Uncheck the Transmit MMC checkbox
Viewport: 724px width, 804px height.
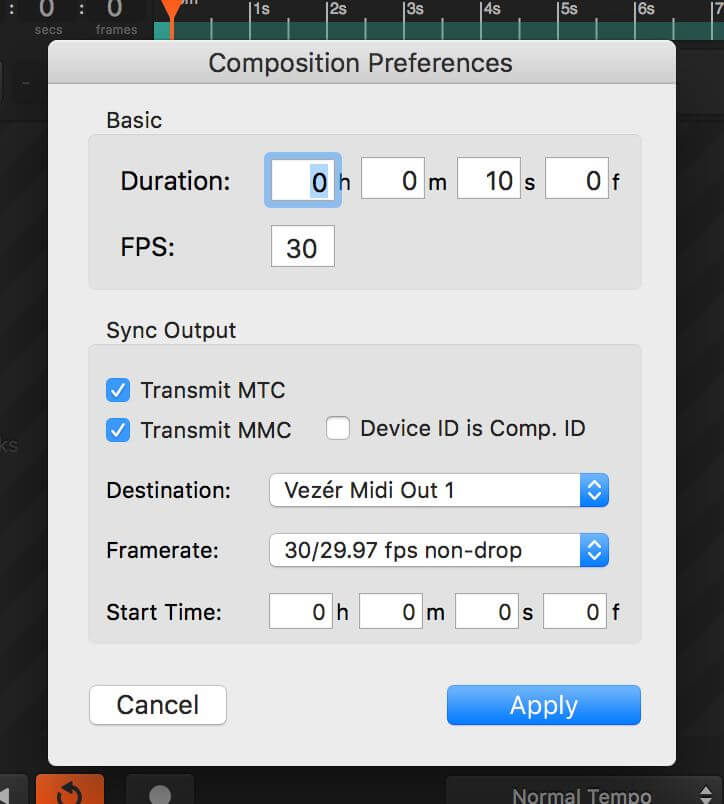(x=118, y=430)
